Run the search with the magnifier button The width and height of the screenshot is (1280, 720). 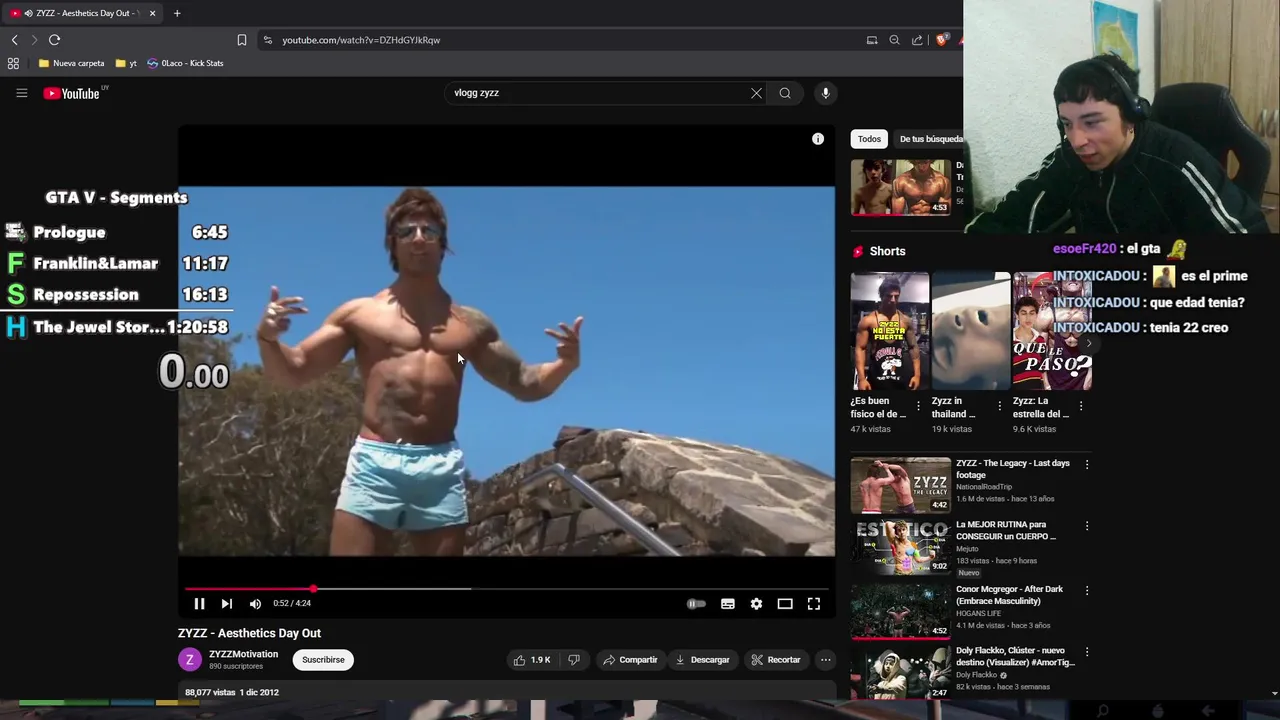click(x=785, y=93)
